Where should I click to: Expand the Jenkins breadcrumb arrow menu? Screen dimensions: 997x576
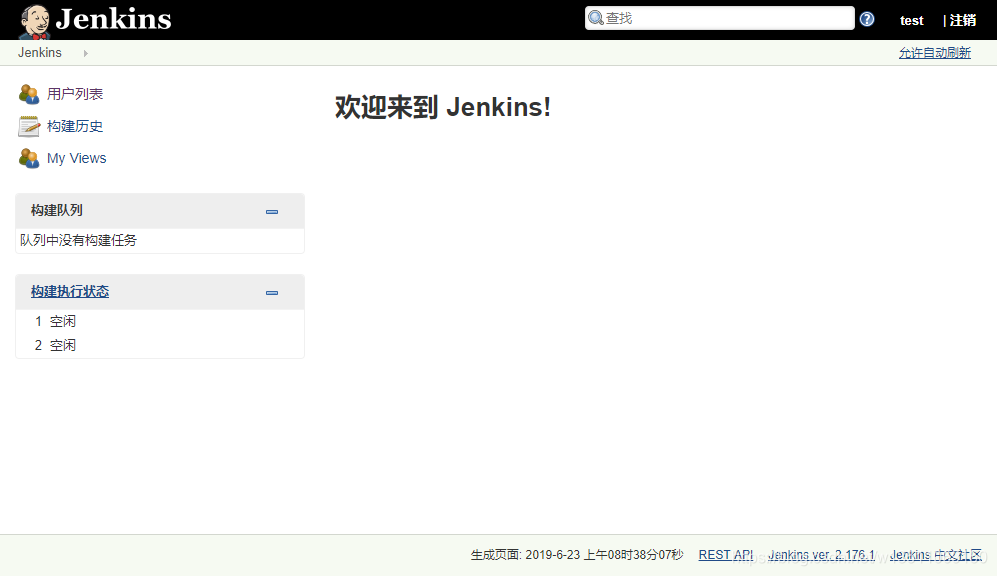85,53
